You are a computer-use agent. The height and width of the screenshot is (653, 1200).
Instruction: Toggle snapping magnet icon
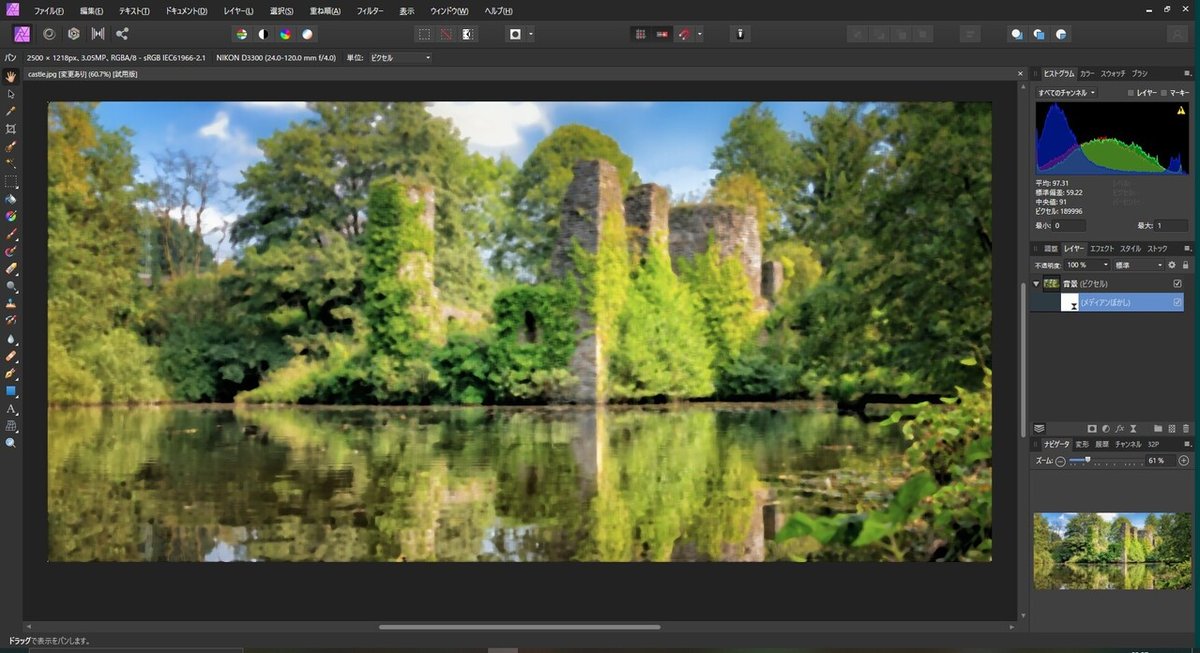point(685,33)
